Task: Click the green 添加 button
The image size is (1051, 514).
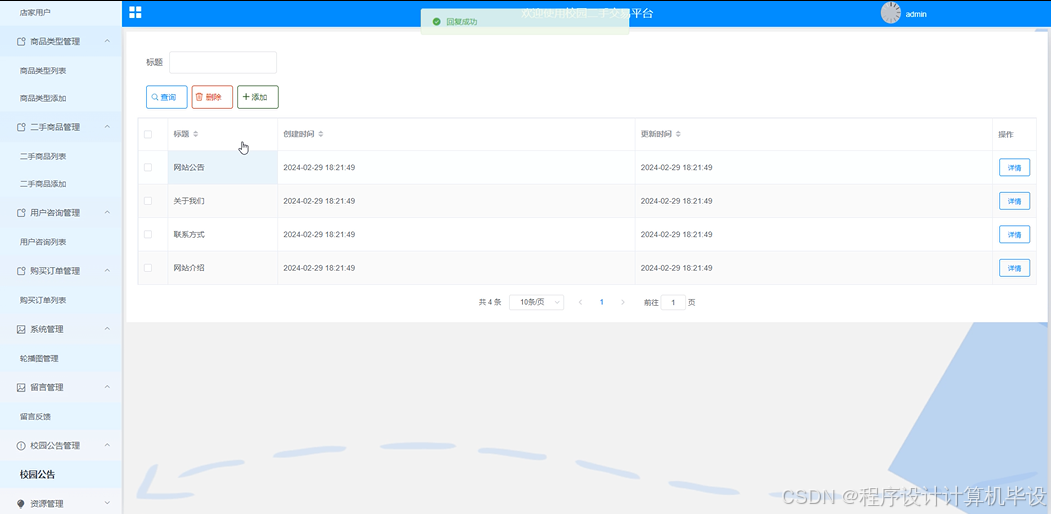Action: pyautogui.click(x=258, y=97)
